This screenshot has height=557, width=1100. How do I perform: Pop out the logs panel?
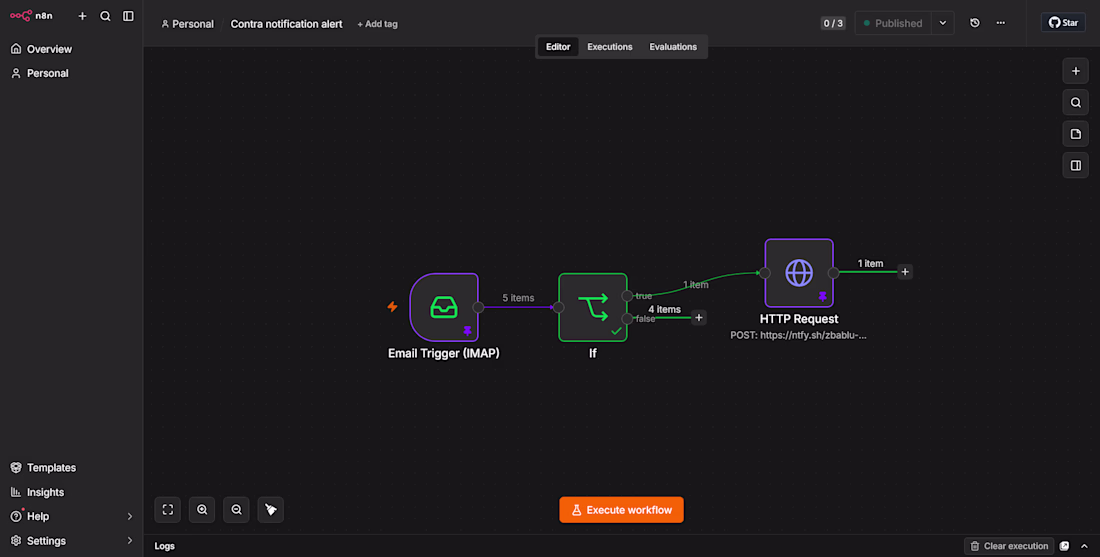click(1064, 546)
